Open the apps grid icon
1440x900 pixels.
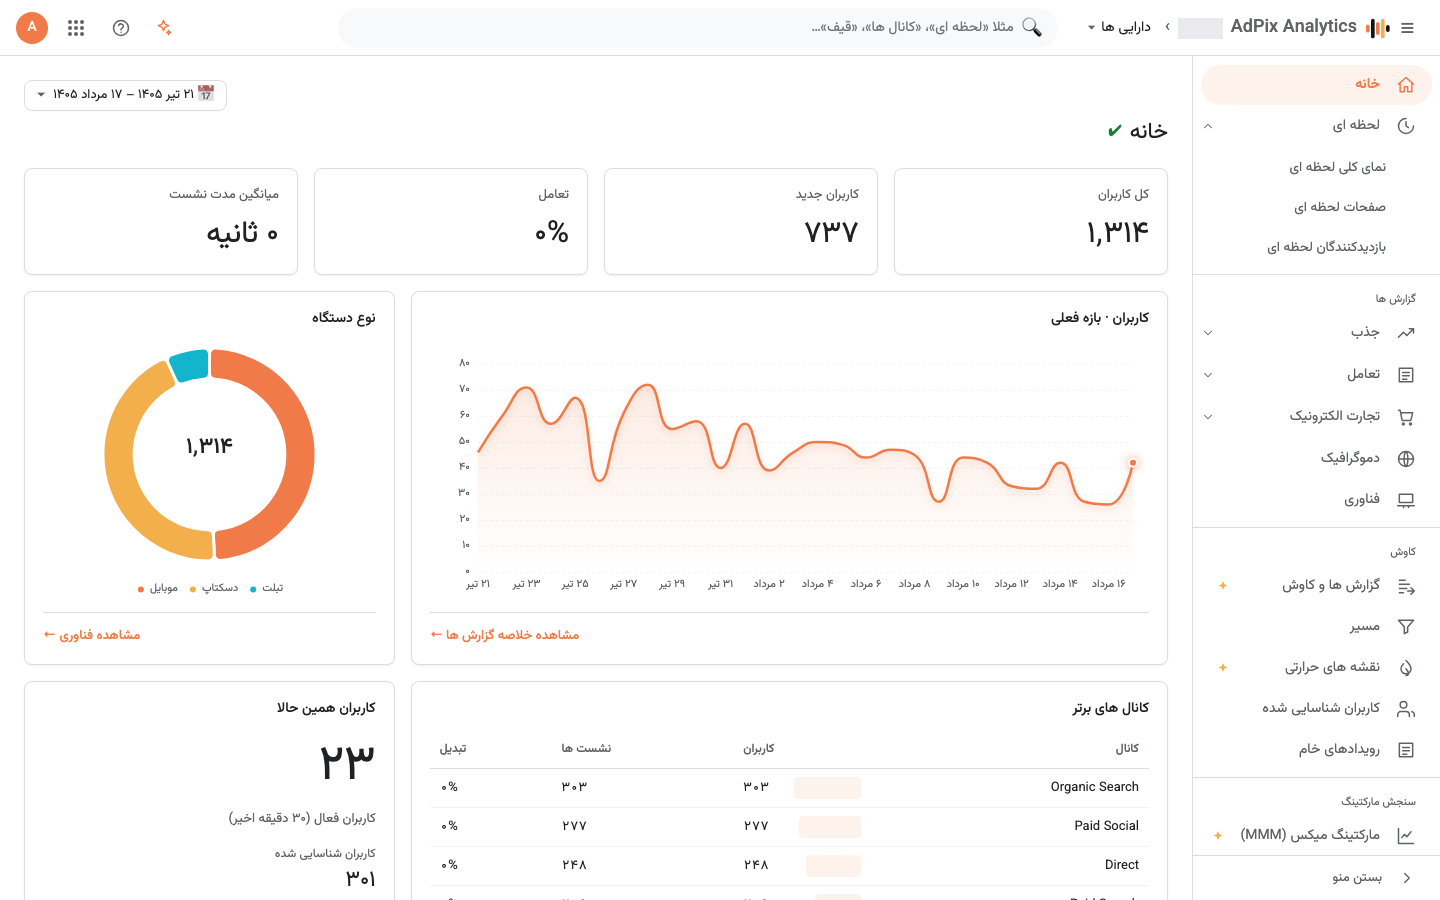click(x=76, y=28)
